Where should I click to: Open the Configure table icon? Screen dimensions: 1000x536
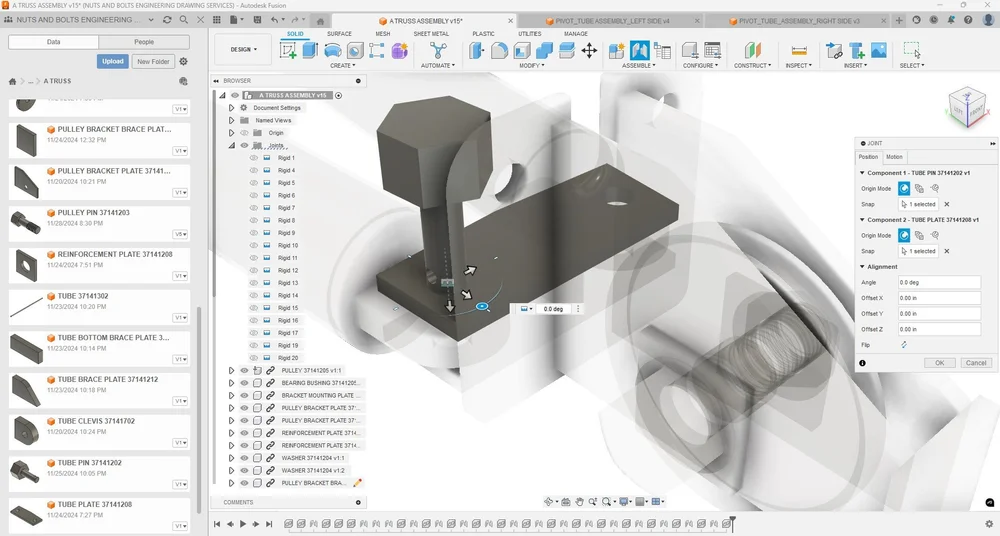coord(712,50)
